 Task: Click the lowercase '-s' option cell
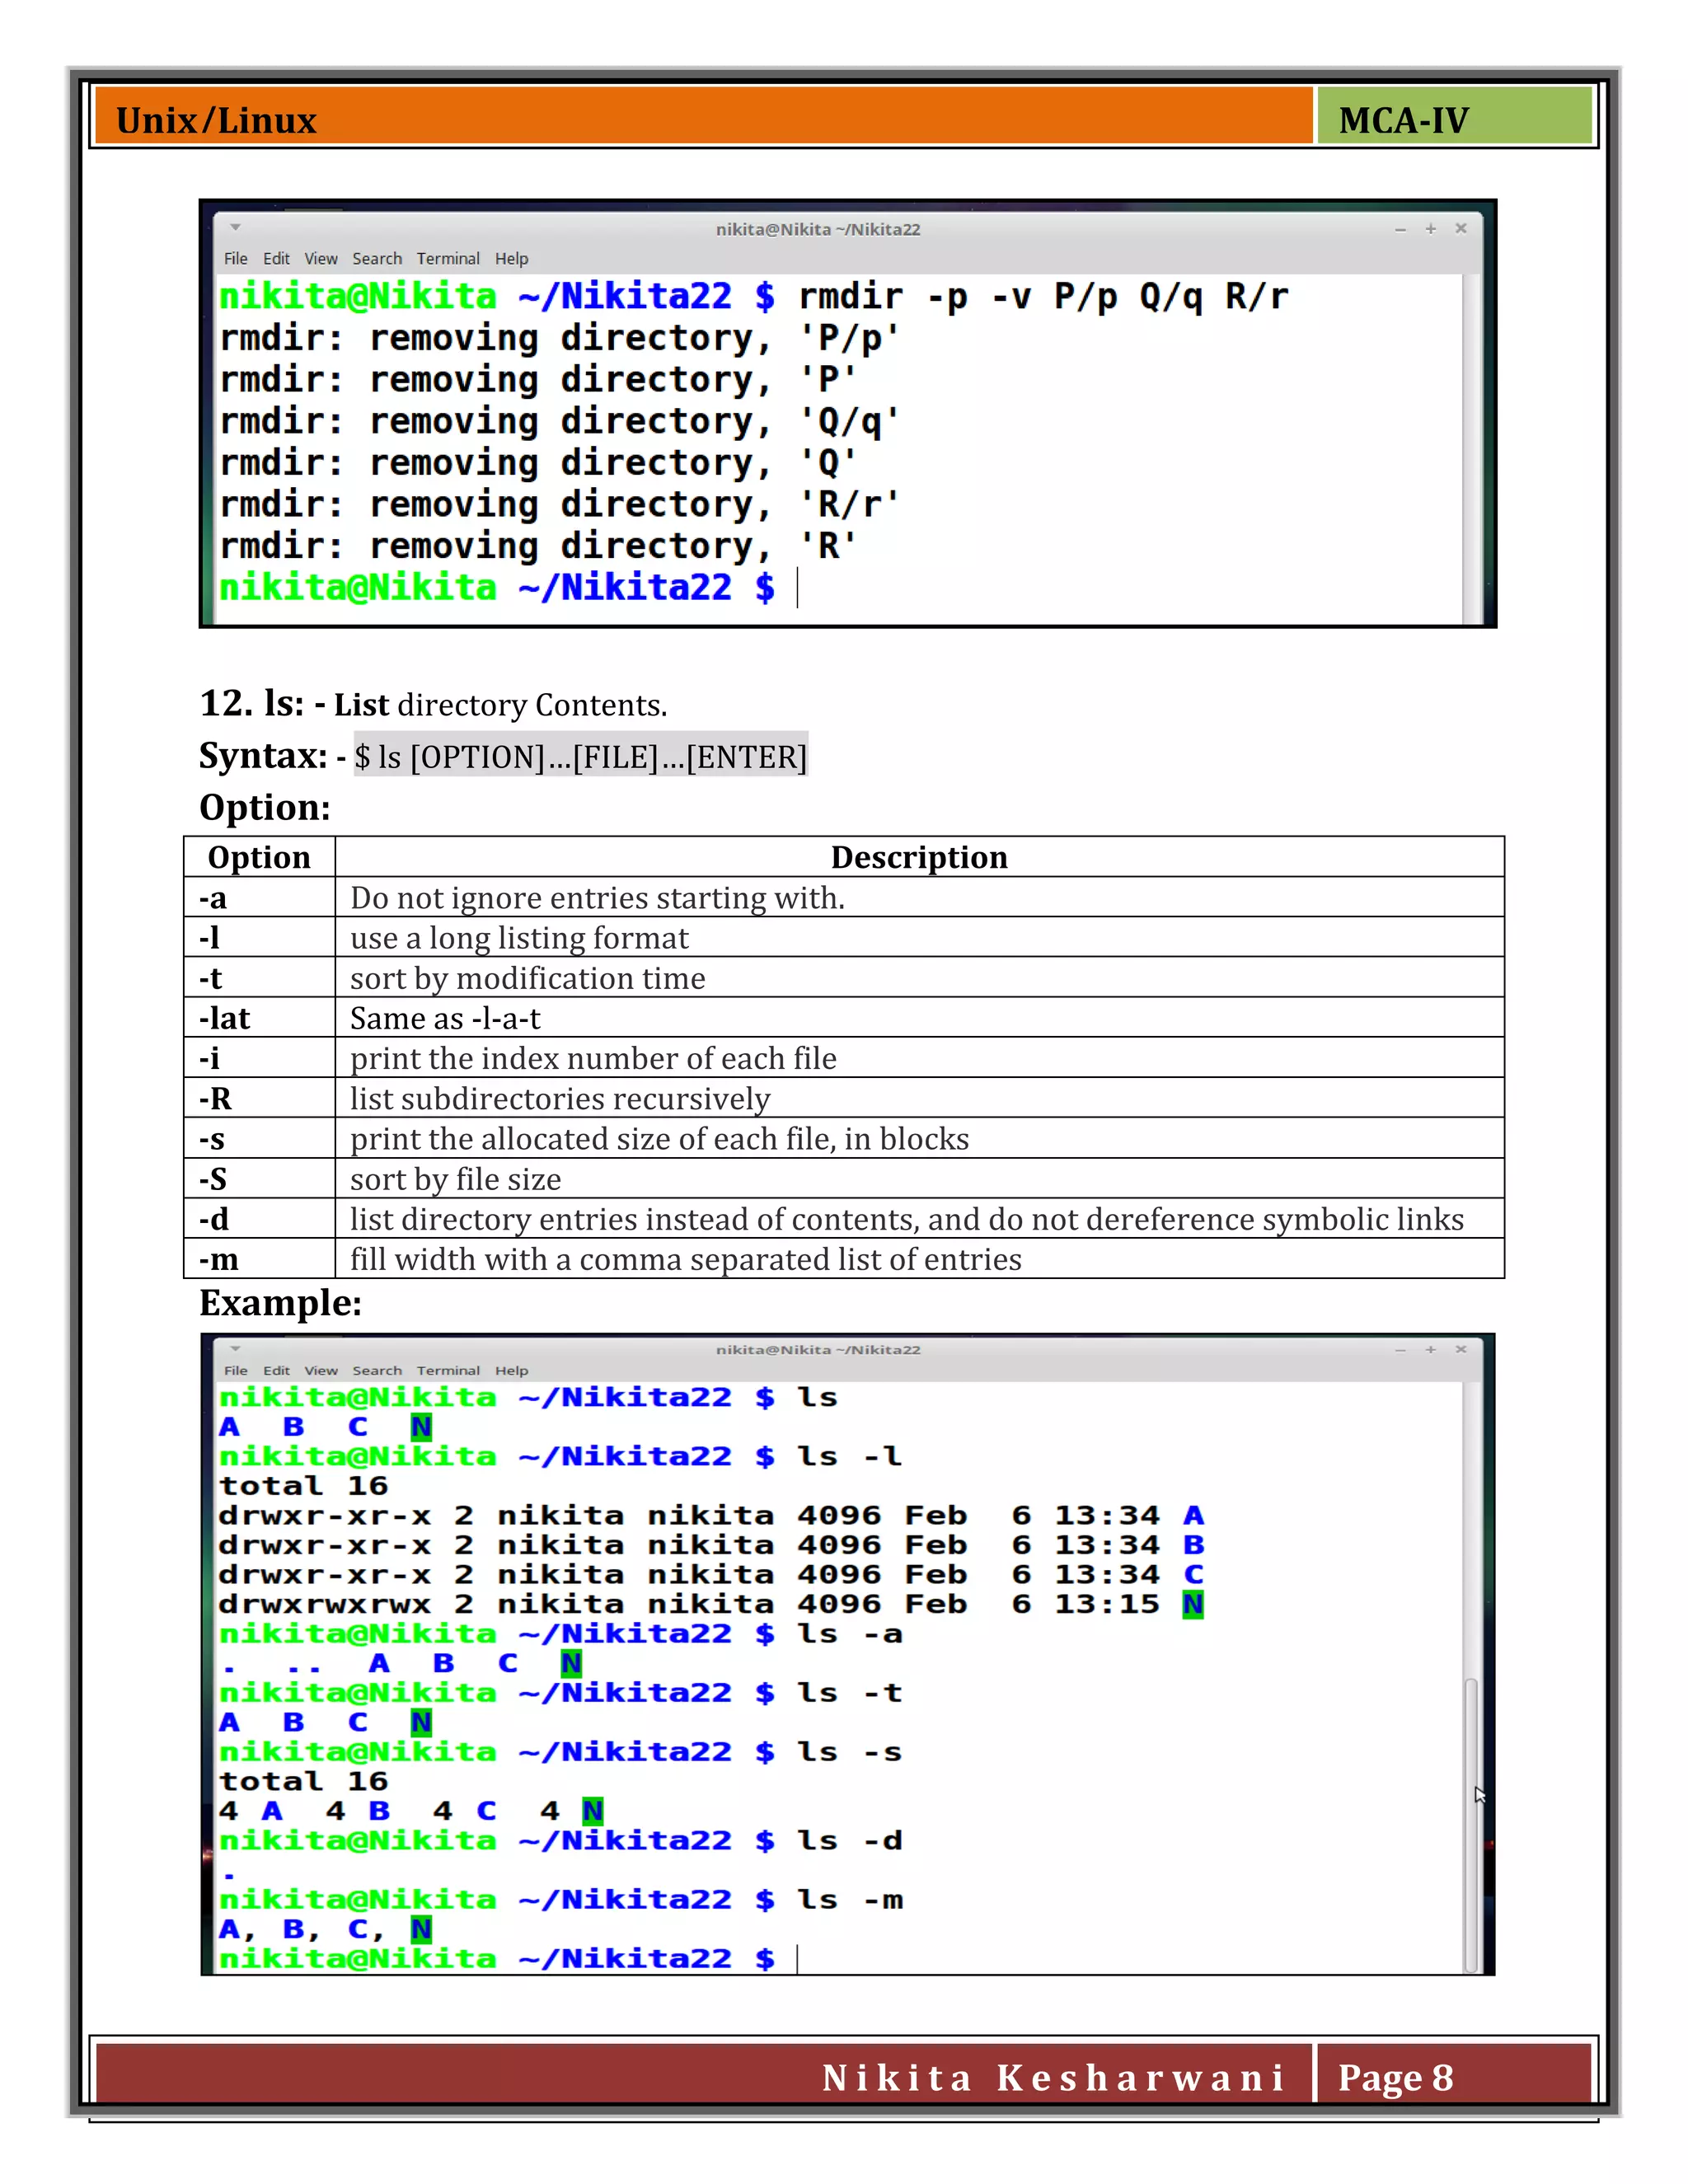[259, 1138]
